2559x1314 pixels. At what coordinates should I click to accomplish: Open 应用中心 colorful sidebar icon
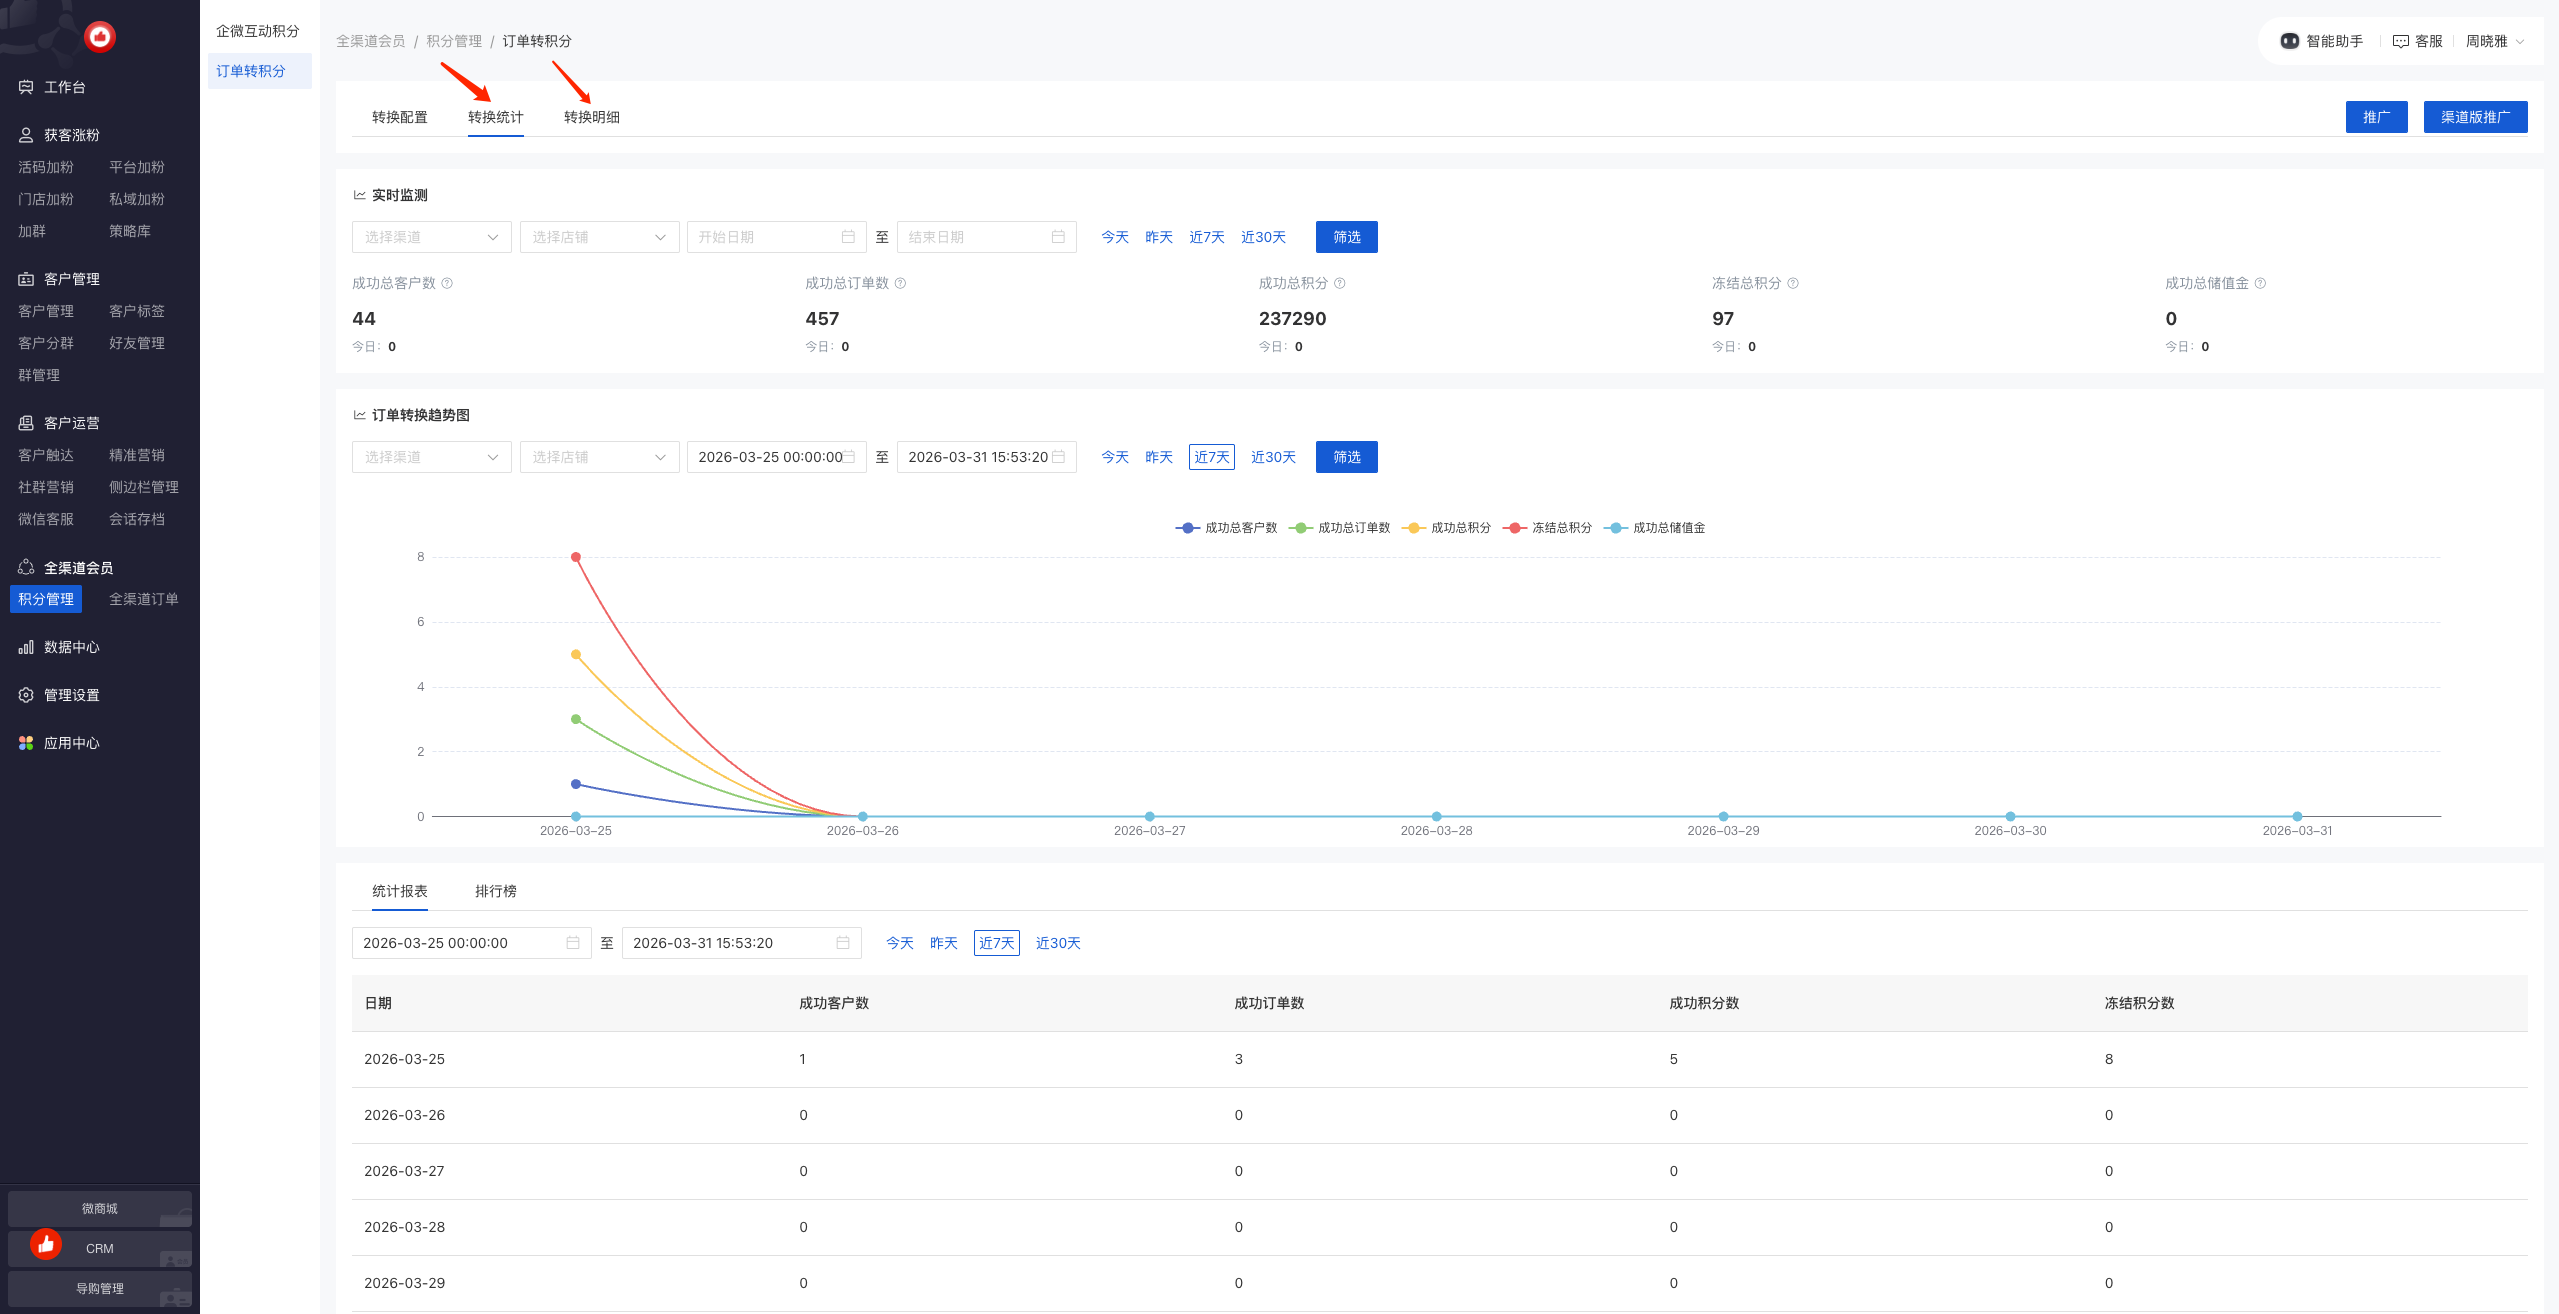click(x=26, y=743)
